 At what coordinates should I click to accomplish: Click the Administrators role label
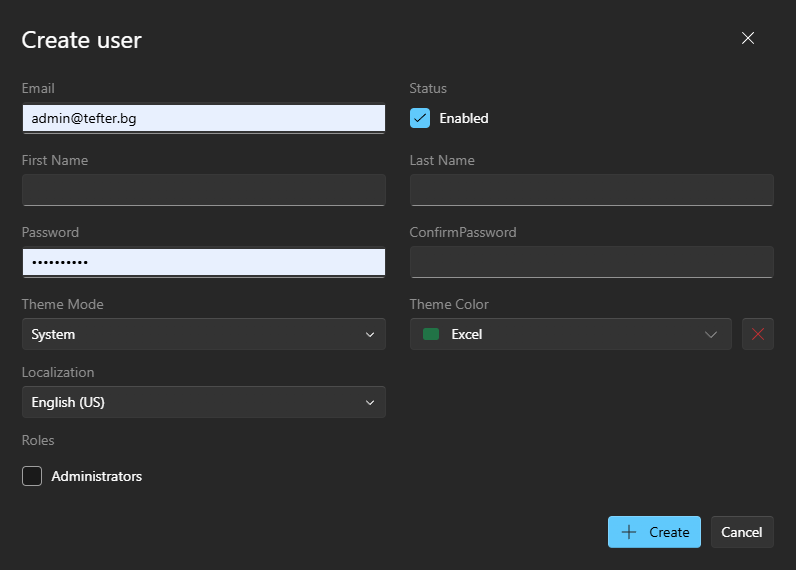(x=96, y=476)
